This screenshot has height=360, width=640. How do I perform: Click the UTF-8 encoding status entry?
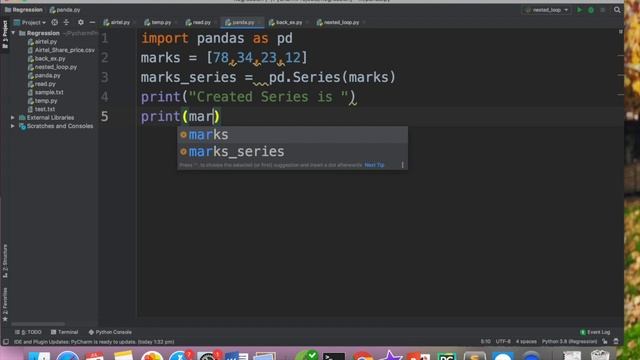503,341
